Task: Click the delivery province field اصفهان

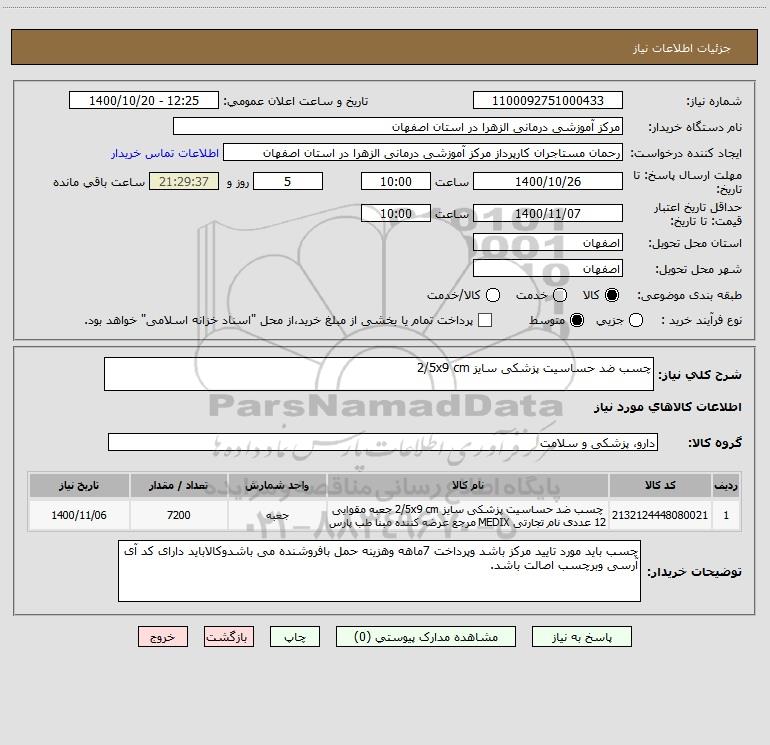Action: tap(548, 243)
